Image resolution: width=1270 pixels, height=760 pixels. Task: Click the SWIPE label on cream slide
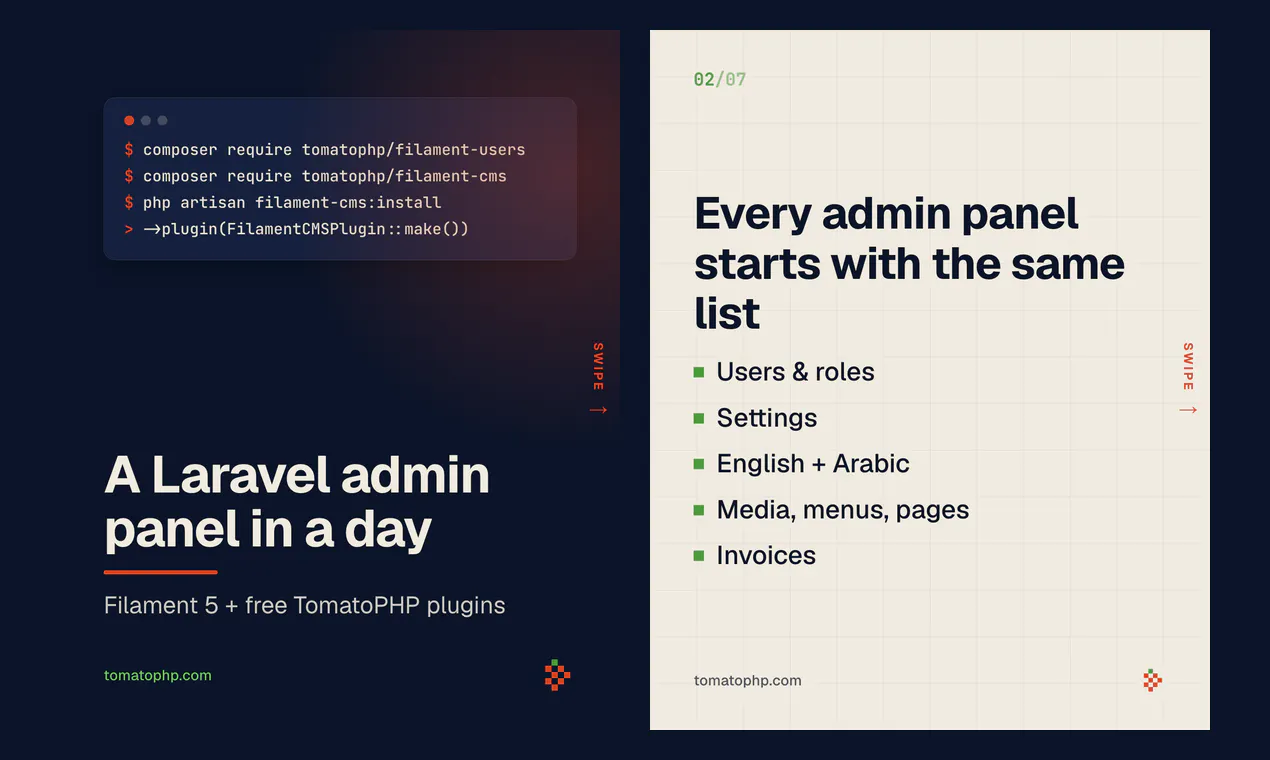1188,367
